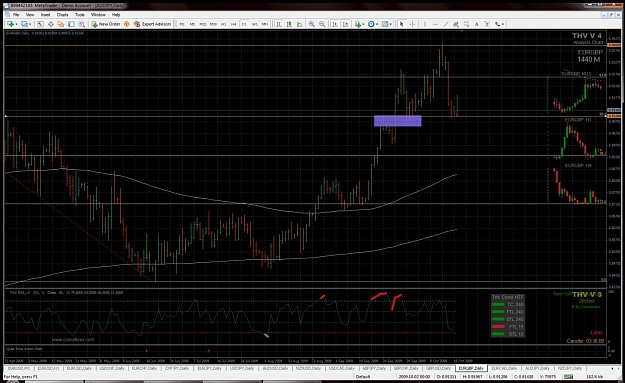The height and width of the screenshot is (383, 625).
Task: Switch chart to M30 timeframe
Action: click(213, 24)
